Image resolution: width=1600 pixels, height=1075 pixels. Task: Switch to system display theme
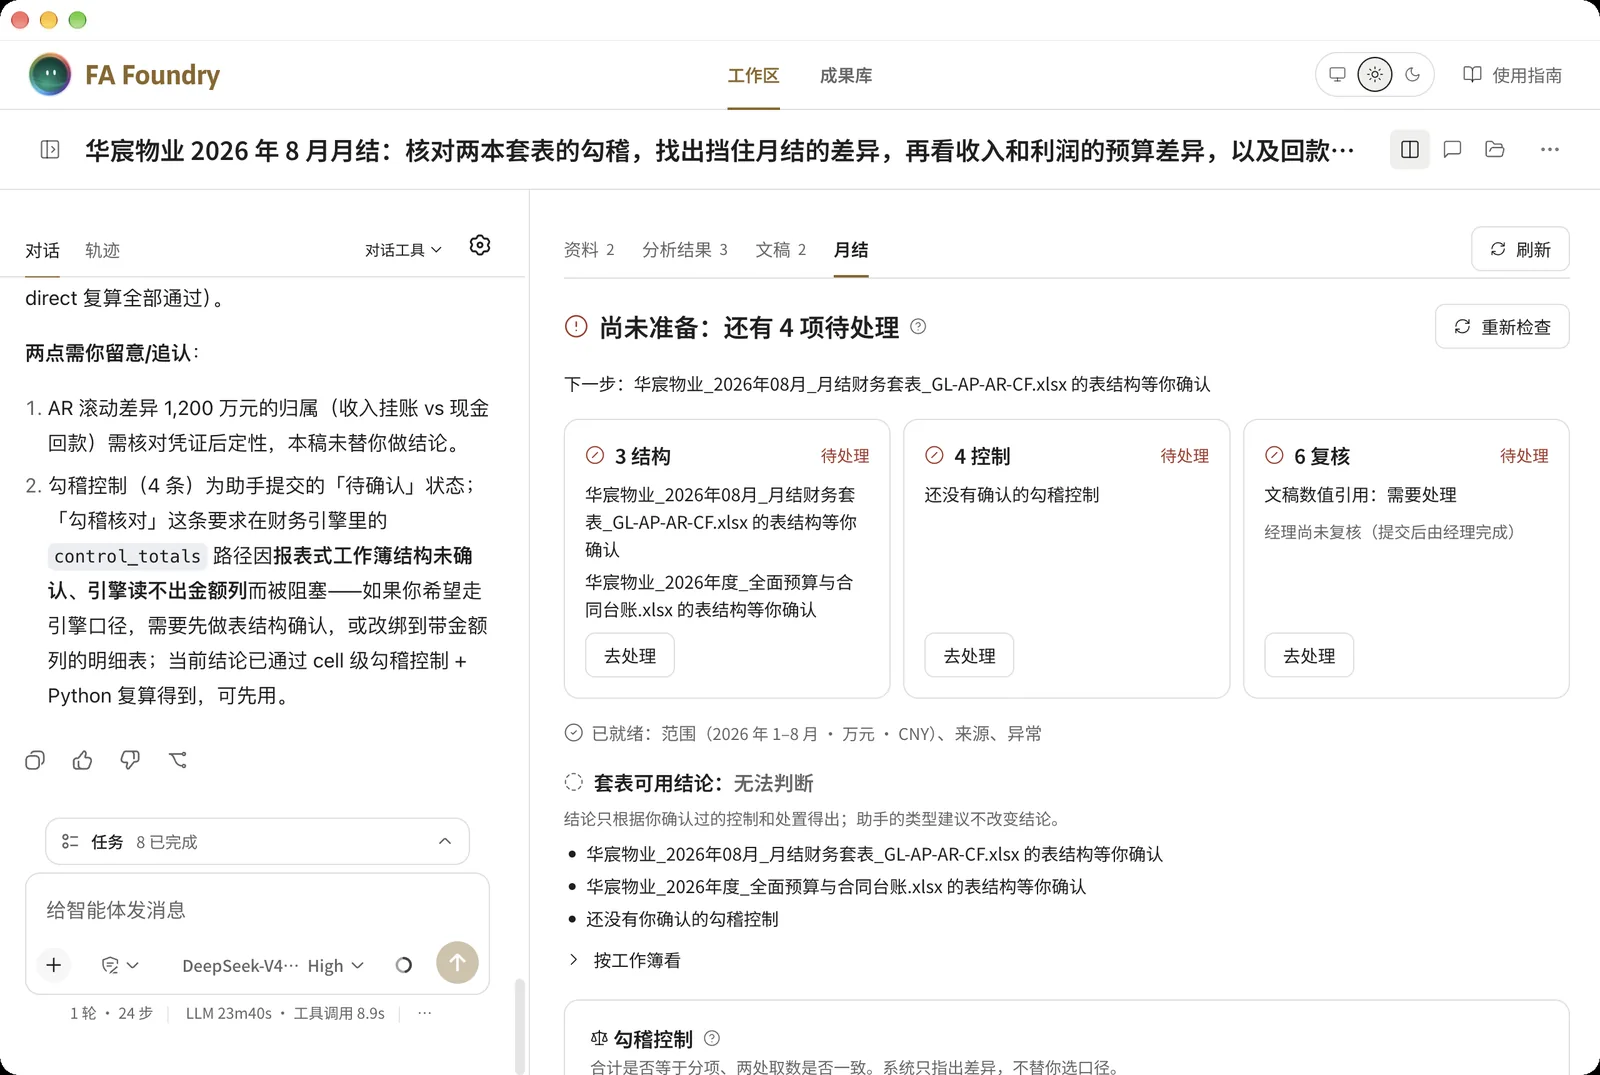1337,75
